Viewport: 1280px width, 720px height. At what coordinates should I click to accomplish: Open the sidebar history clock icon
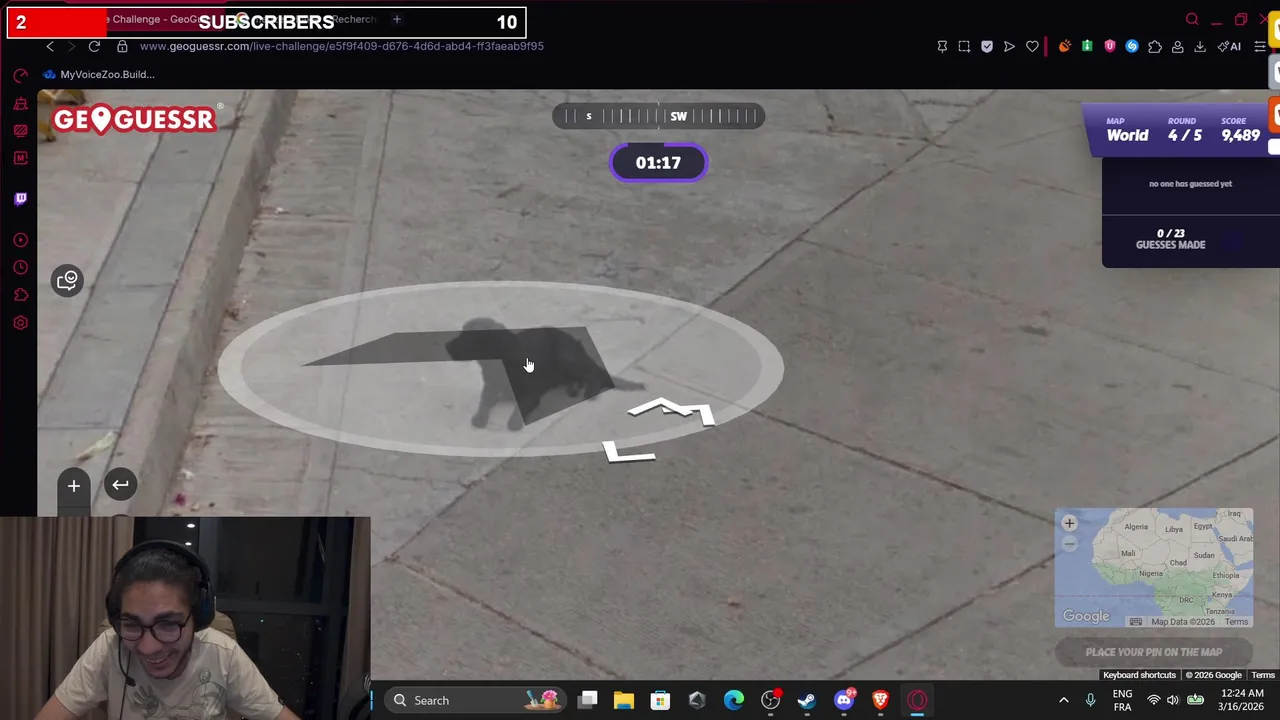(20, 267)
